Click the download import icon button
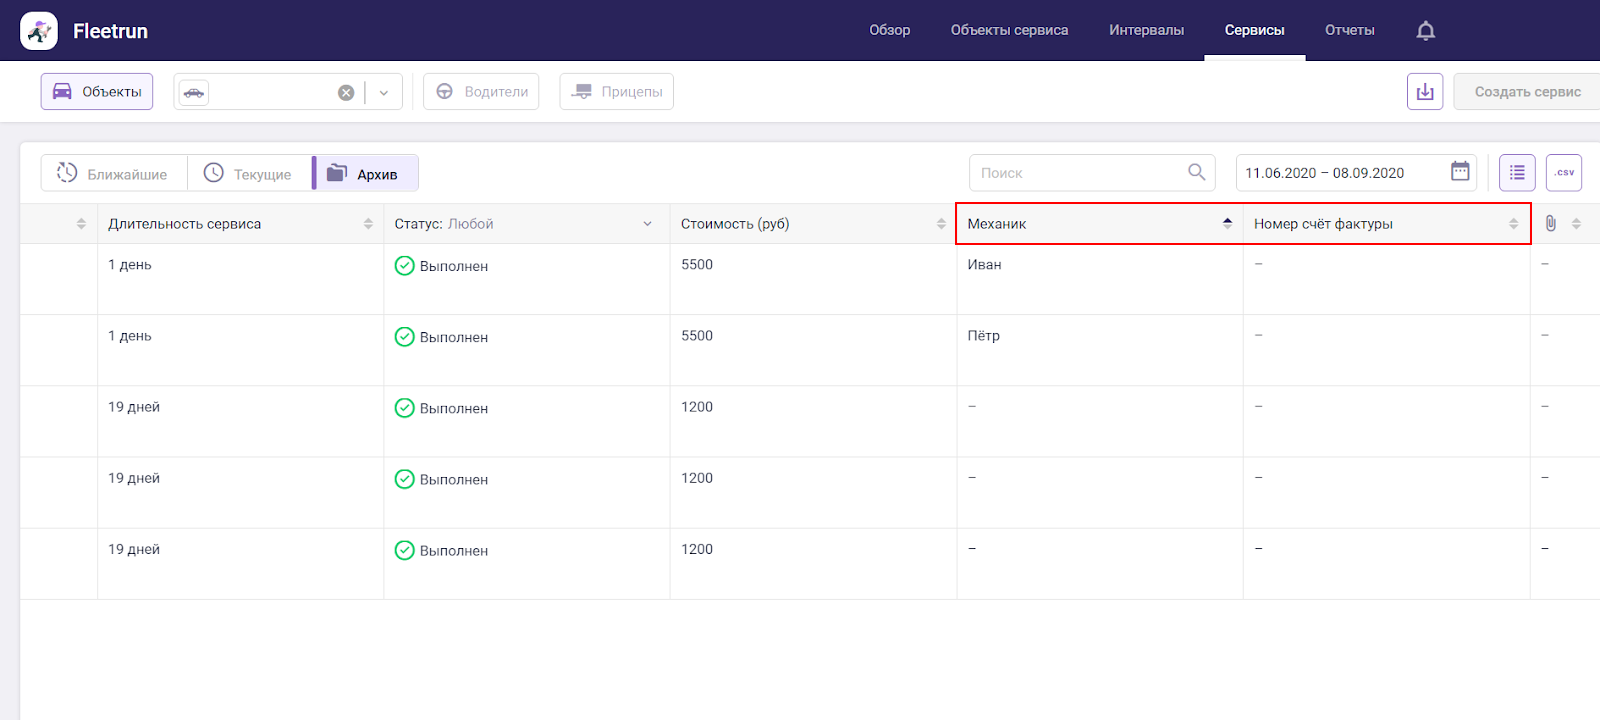 coord(1424,92)
